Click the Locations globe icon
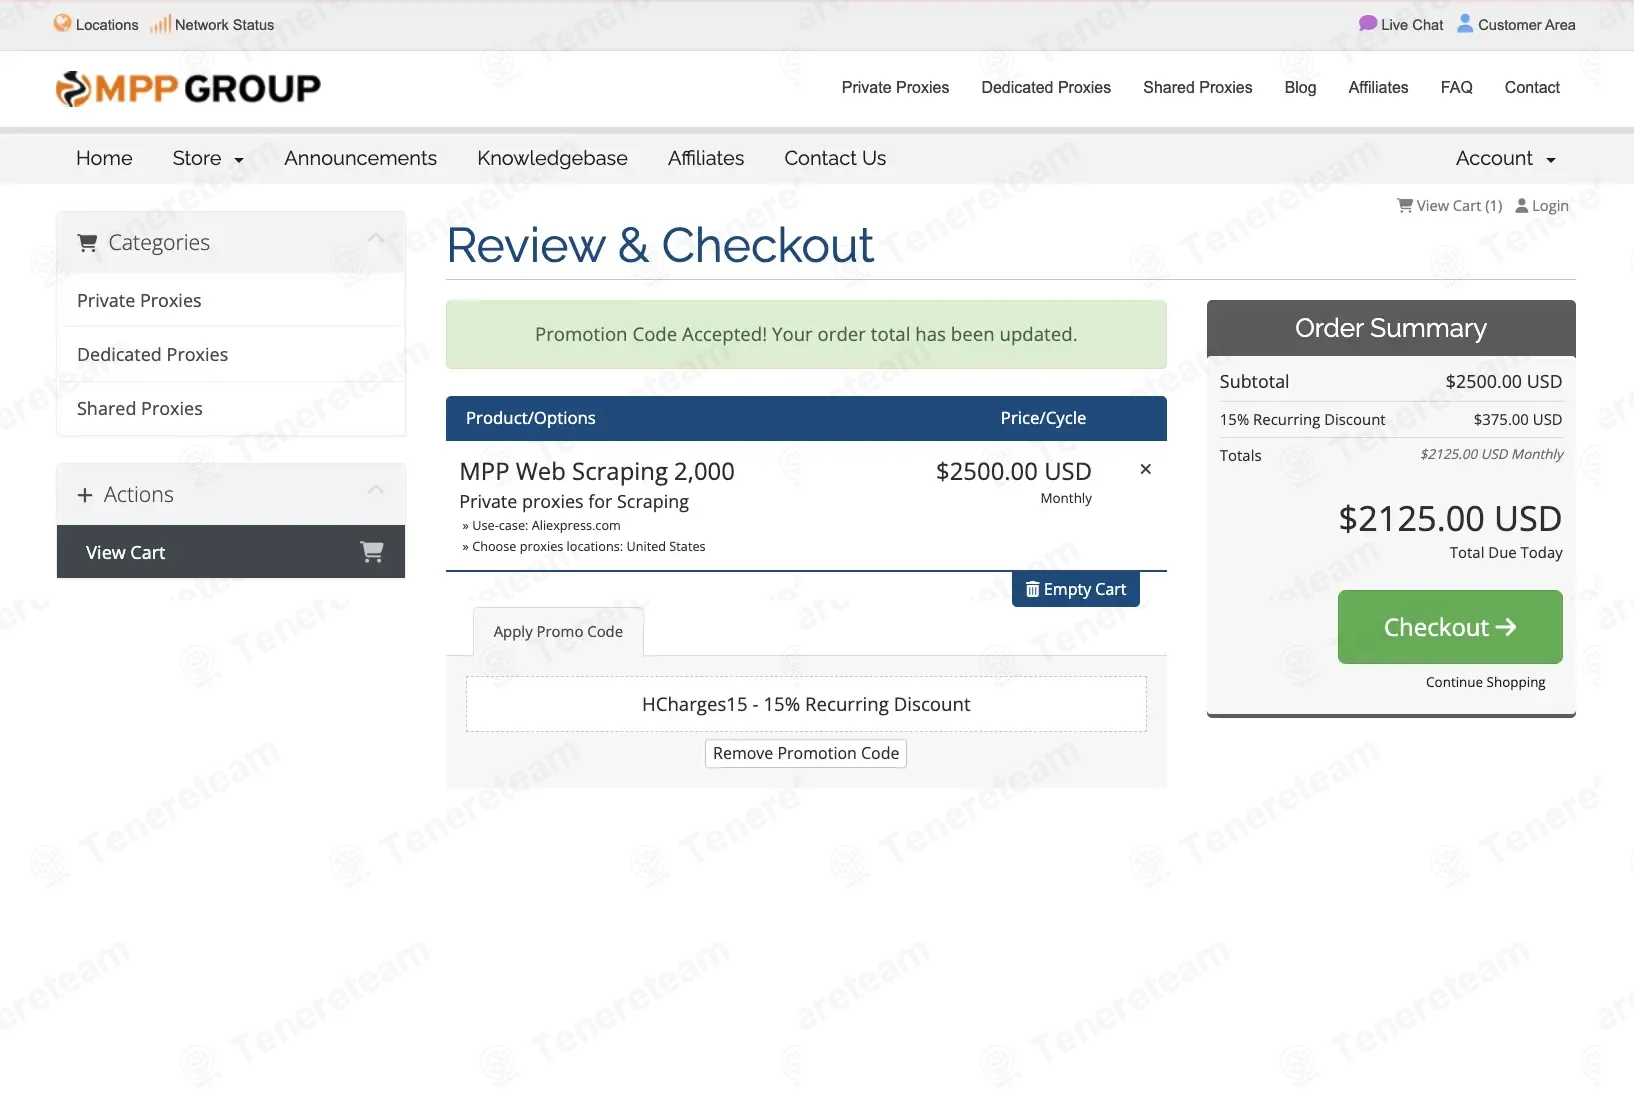1634x1114 pixels. 63,23
